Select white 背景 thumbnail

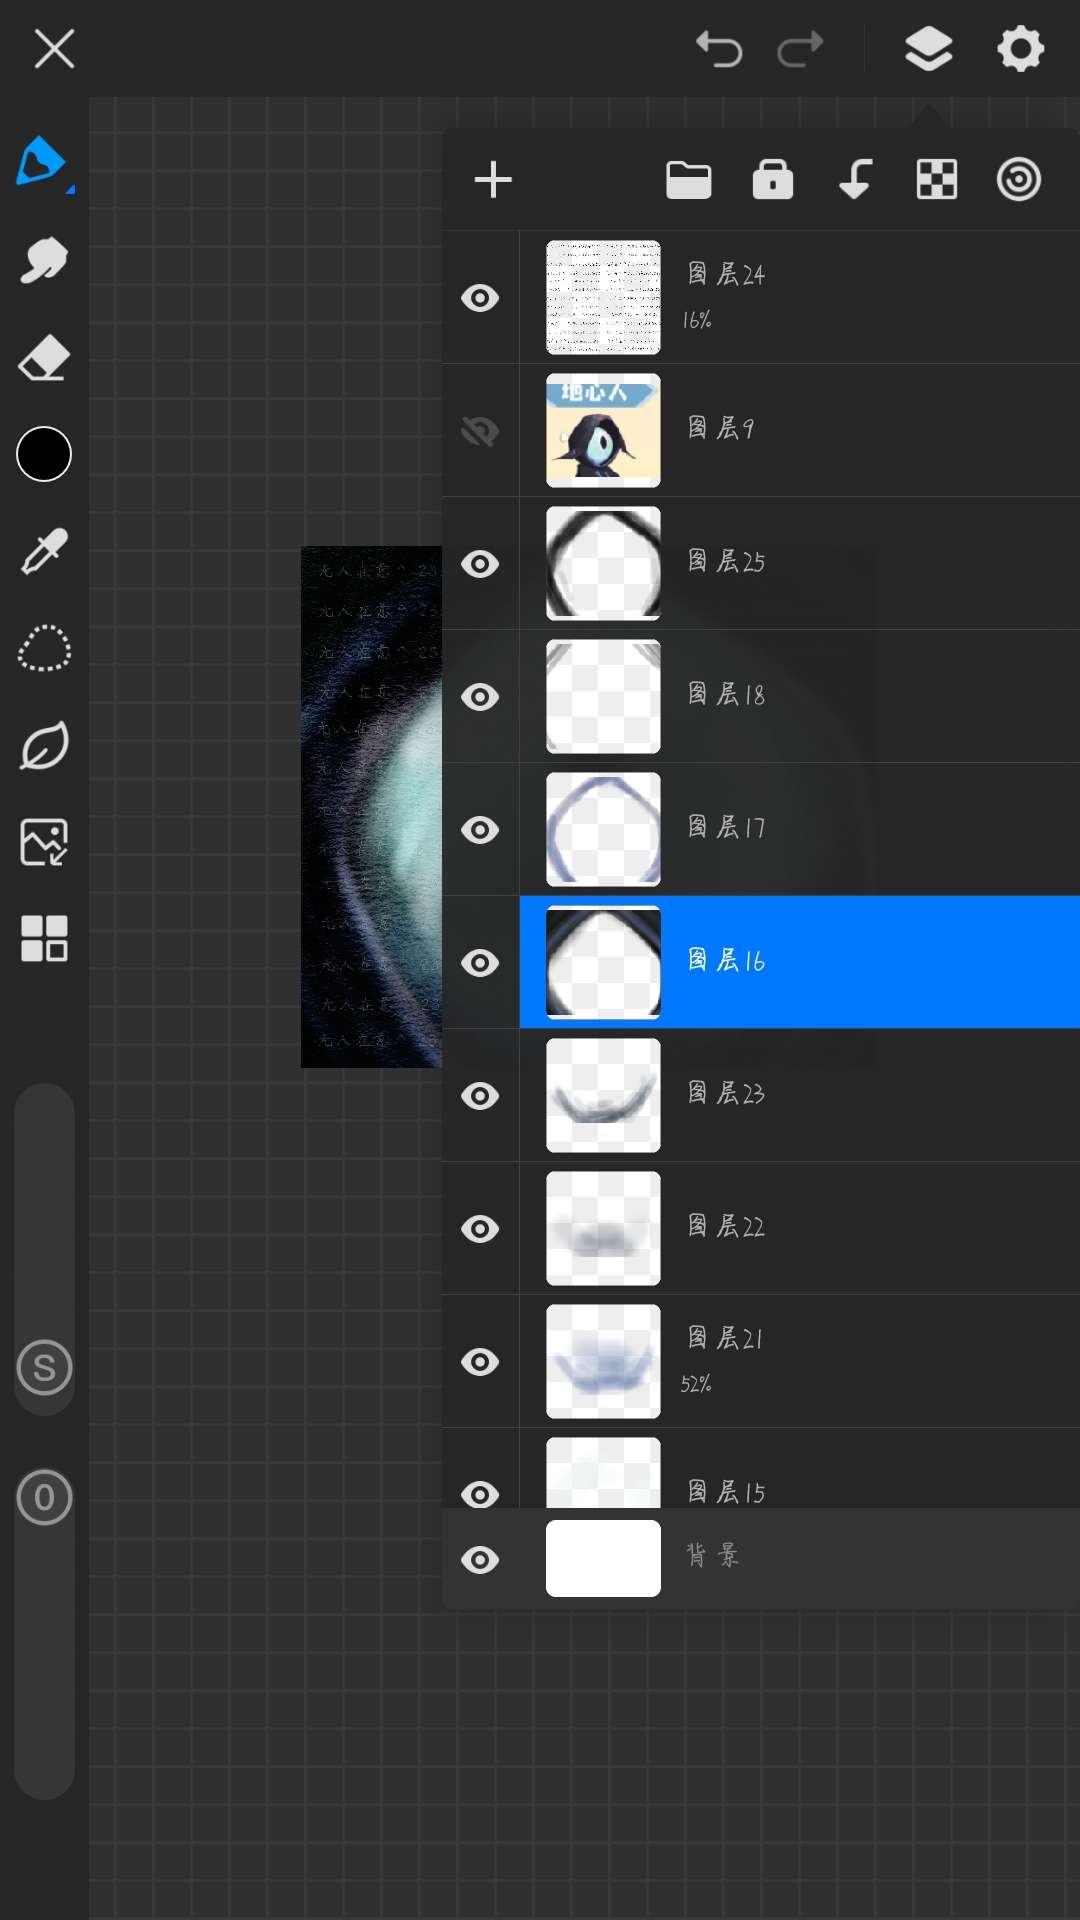[x=603, y=1558]
